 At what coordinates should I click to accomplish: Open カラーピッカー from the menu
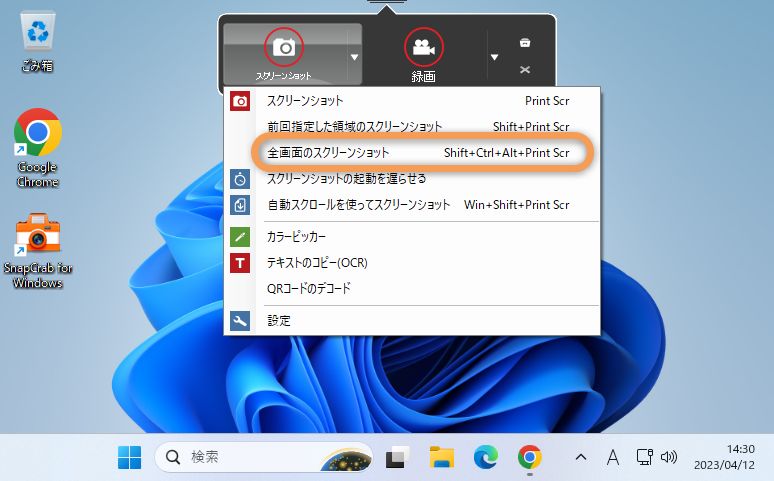coord(412,237)
